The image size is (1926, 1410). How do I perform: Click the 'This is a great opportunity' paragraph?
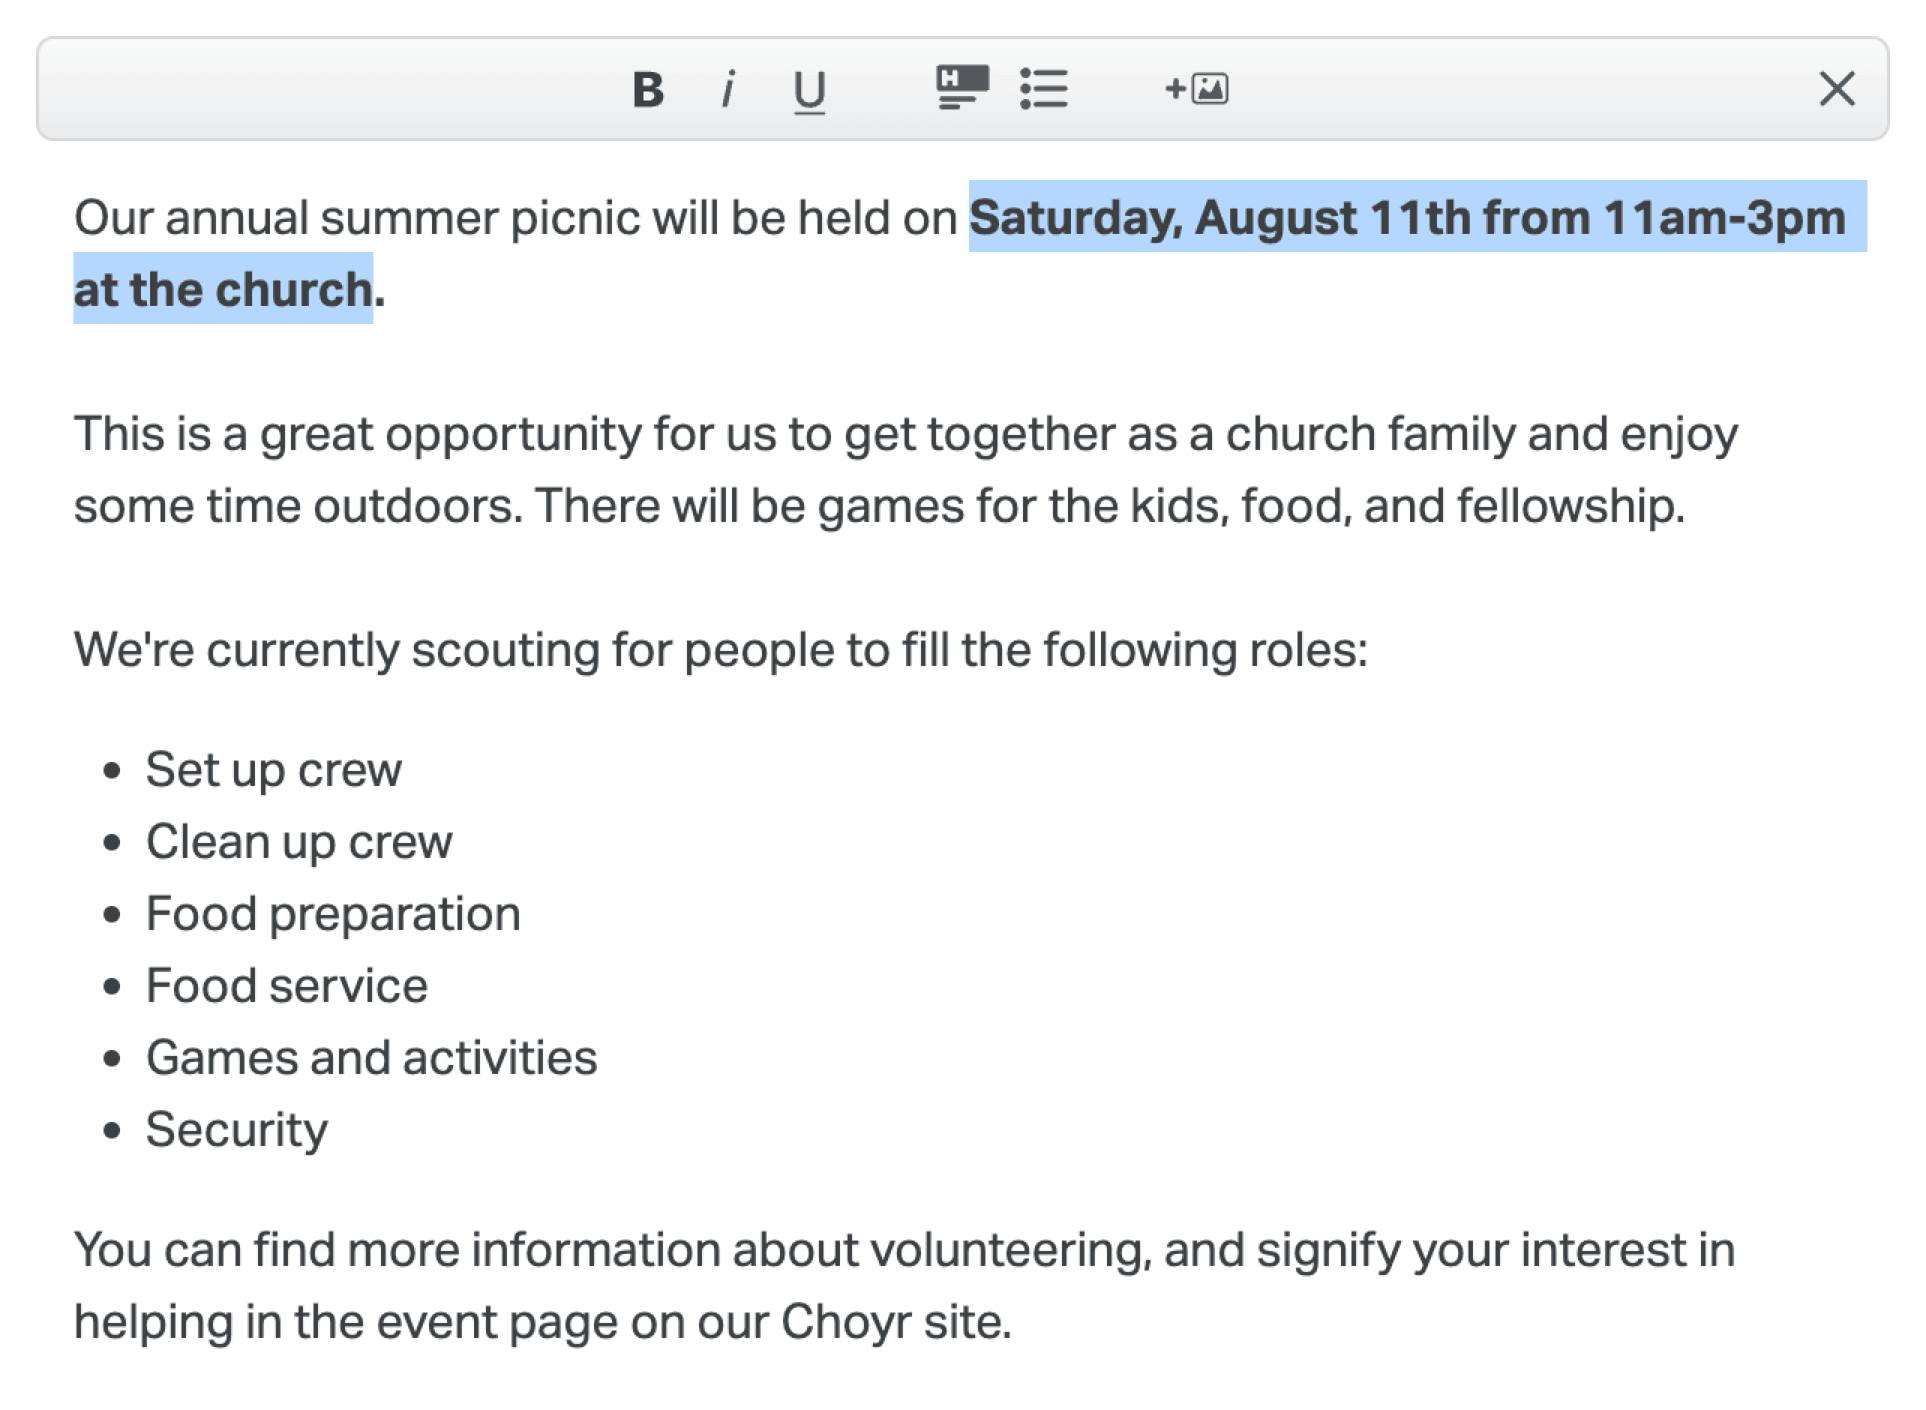coord(906,470)
